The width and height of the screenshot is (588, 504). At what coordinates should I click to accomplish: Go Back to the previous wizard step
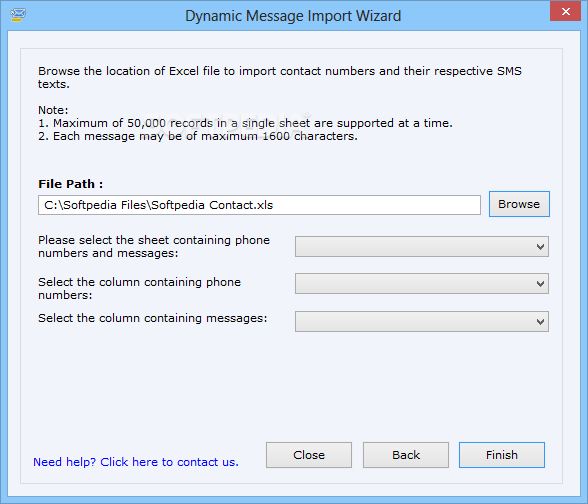pos(406,455)
